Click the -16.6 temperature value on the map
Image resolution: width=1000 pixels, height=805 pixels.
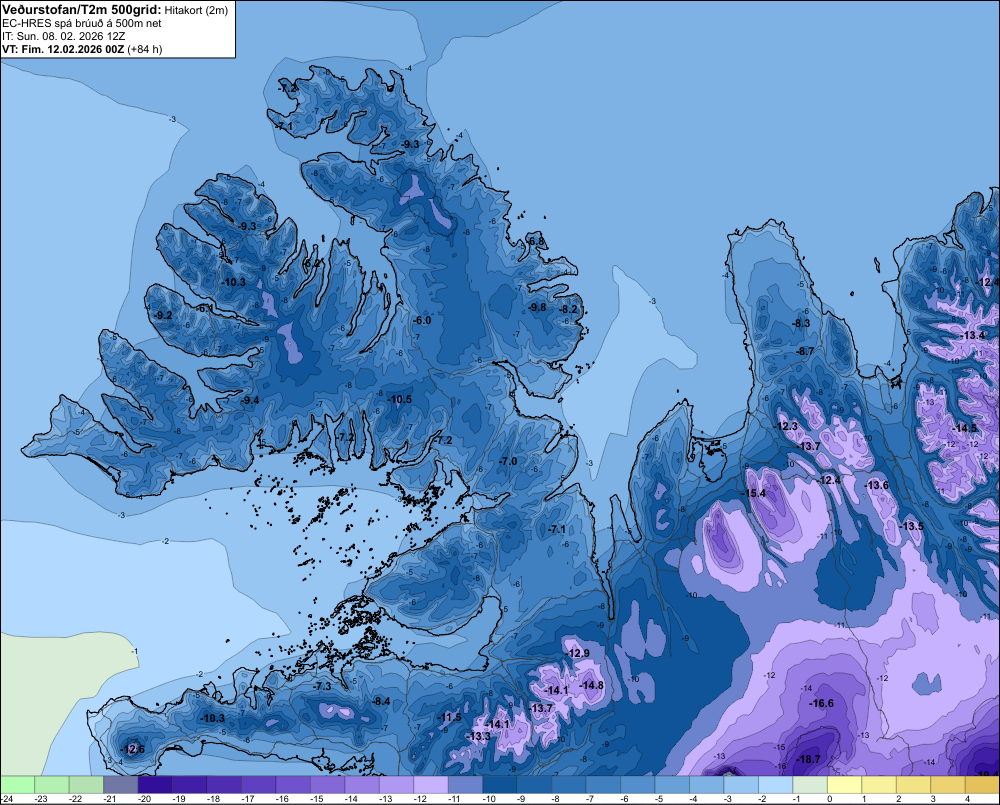pyautogui.click(x=821, y=703)
